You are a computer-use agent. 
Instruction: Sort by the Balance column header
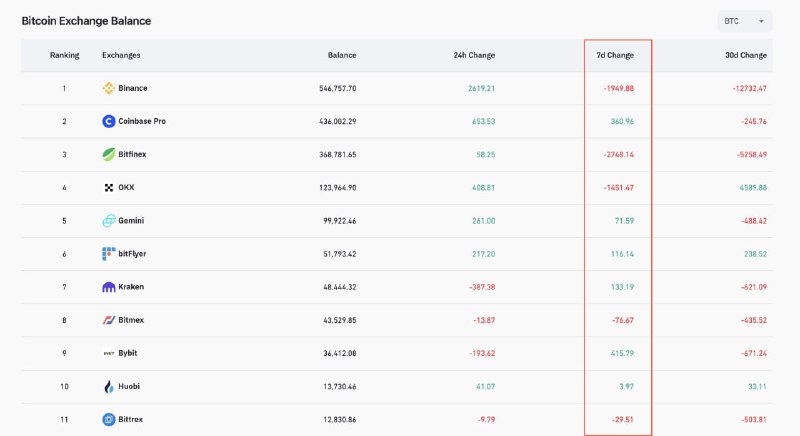[x=342, y=55]
